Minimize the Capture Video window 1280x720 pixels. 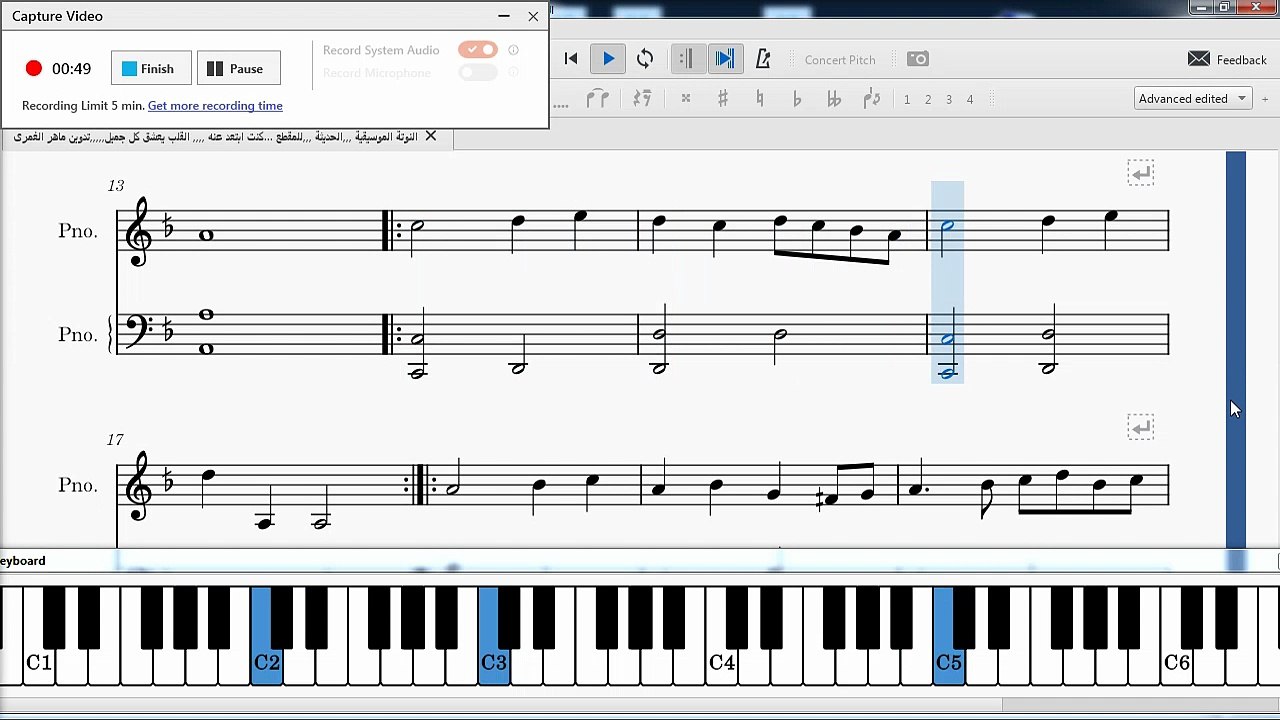(x=504, y=16)
